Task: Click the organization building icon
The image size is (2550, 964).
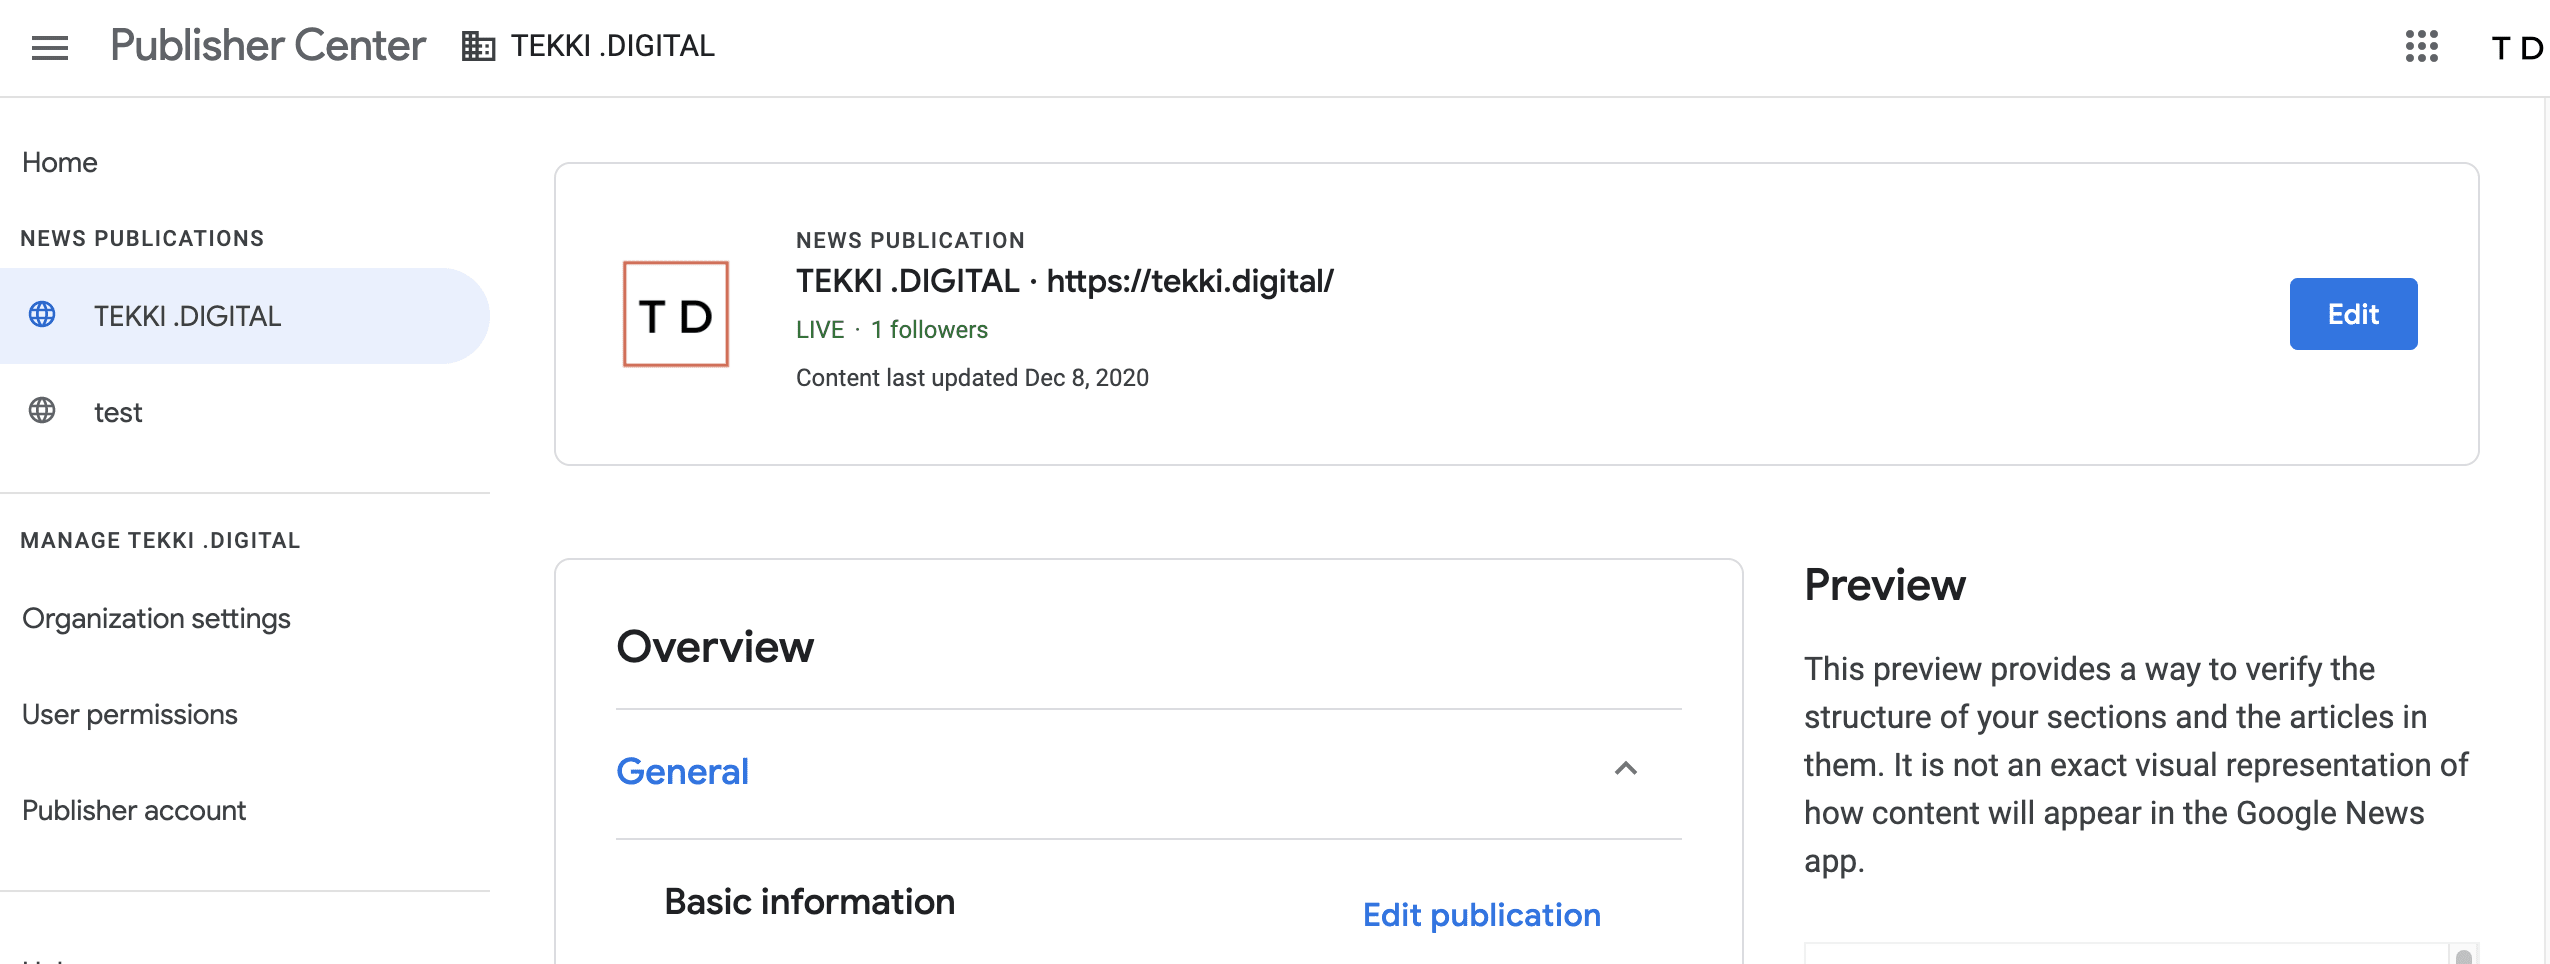Action: [478, 46]
